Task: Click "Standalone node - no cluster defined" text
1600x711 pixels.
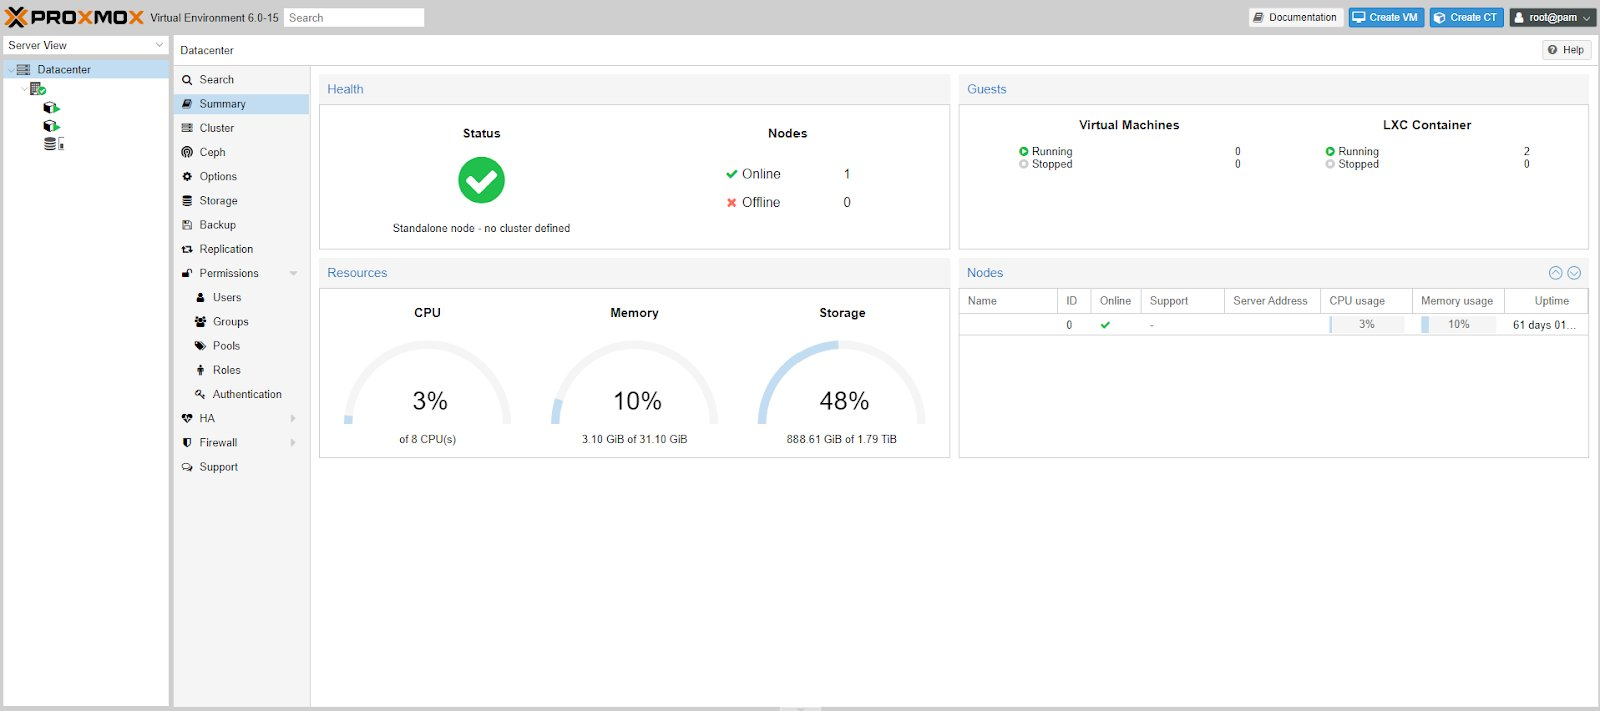Action: pyautogui.click(x=481, y=229)
